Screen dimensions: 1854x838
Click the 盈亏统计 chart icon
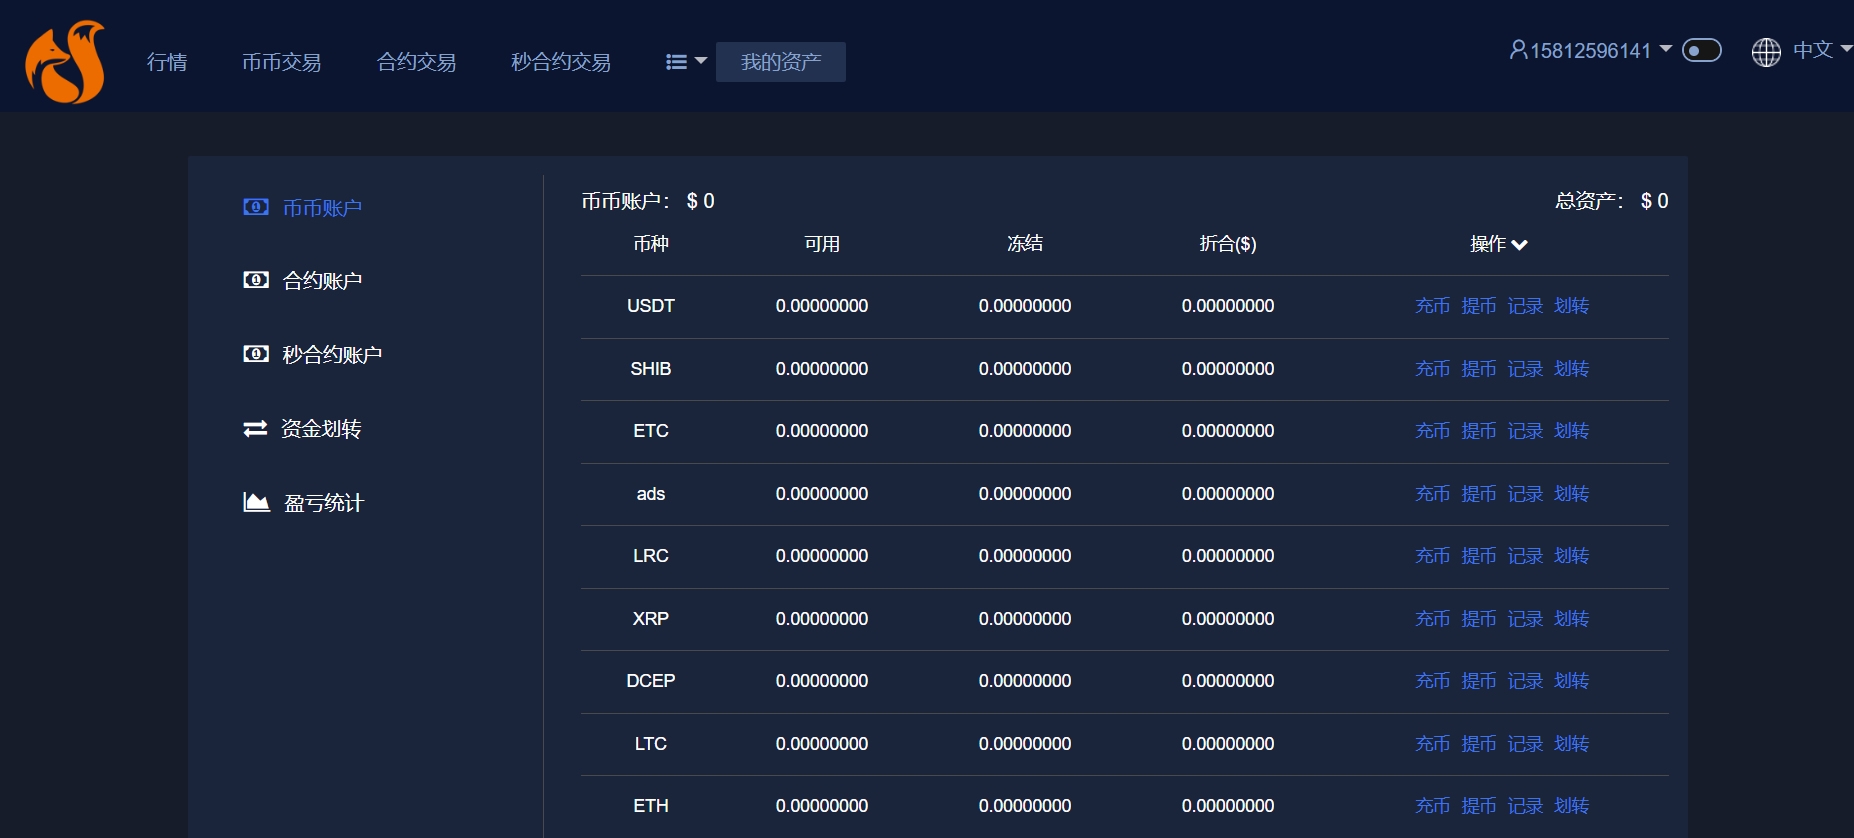pos(256,502)
